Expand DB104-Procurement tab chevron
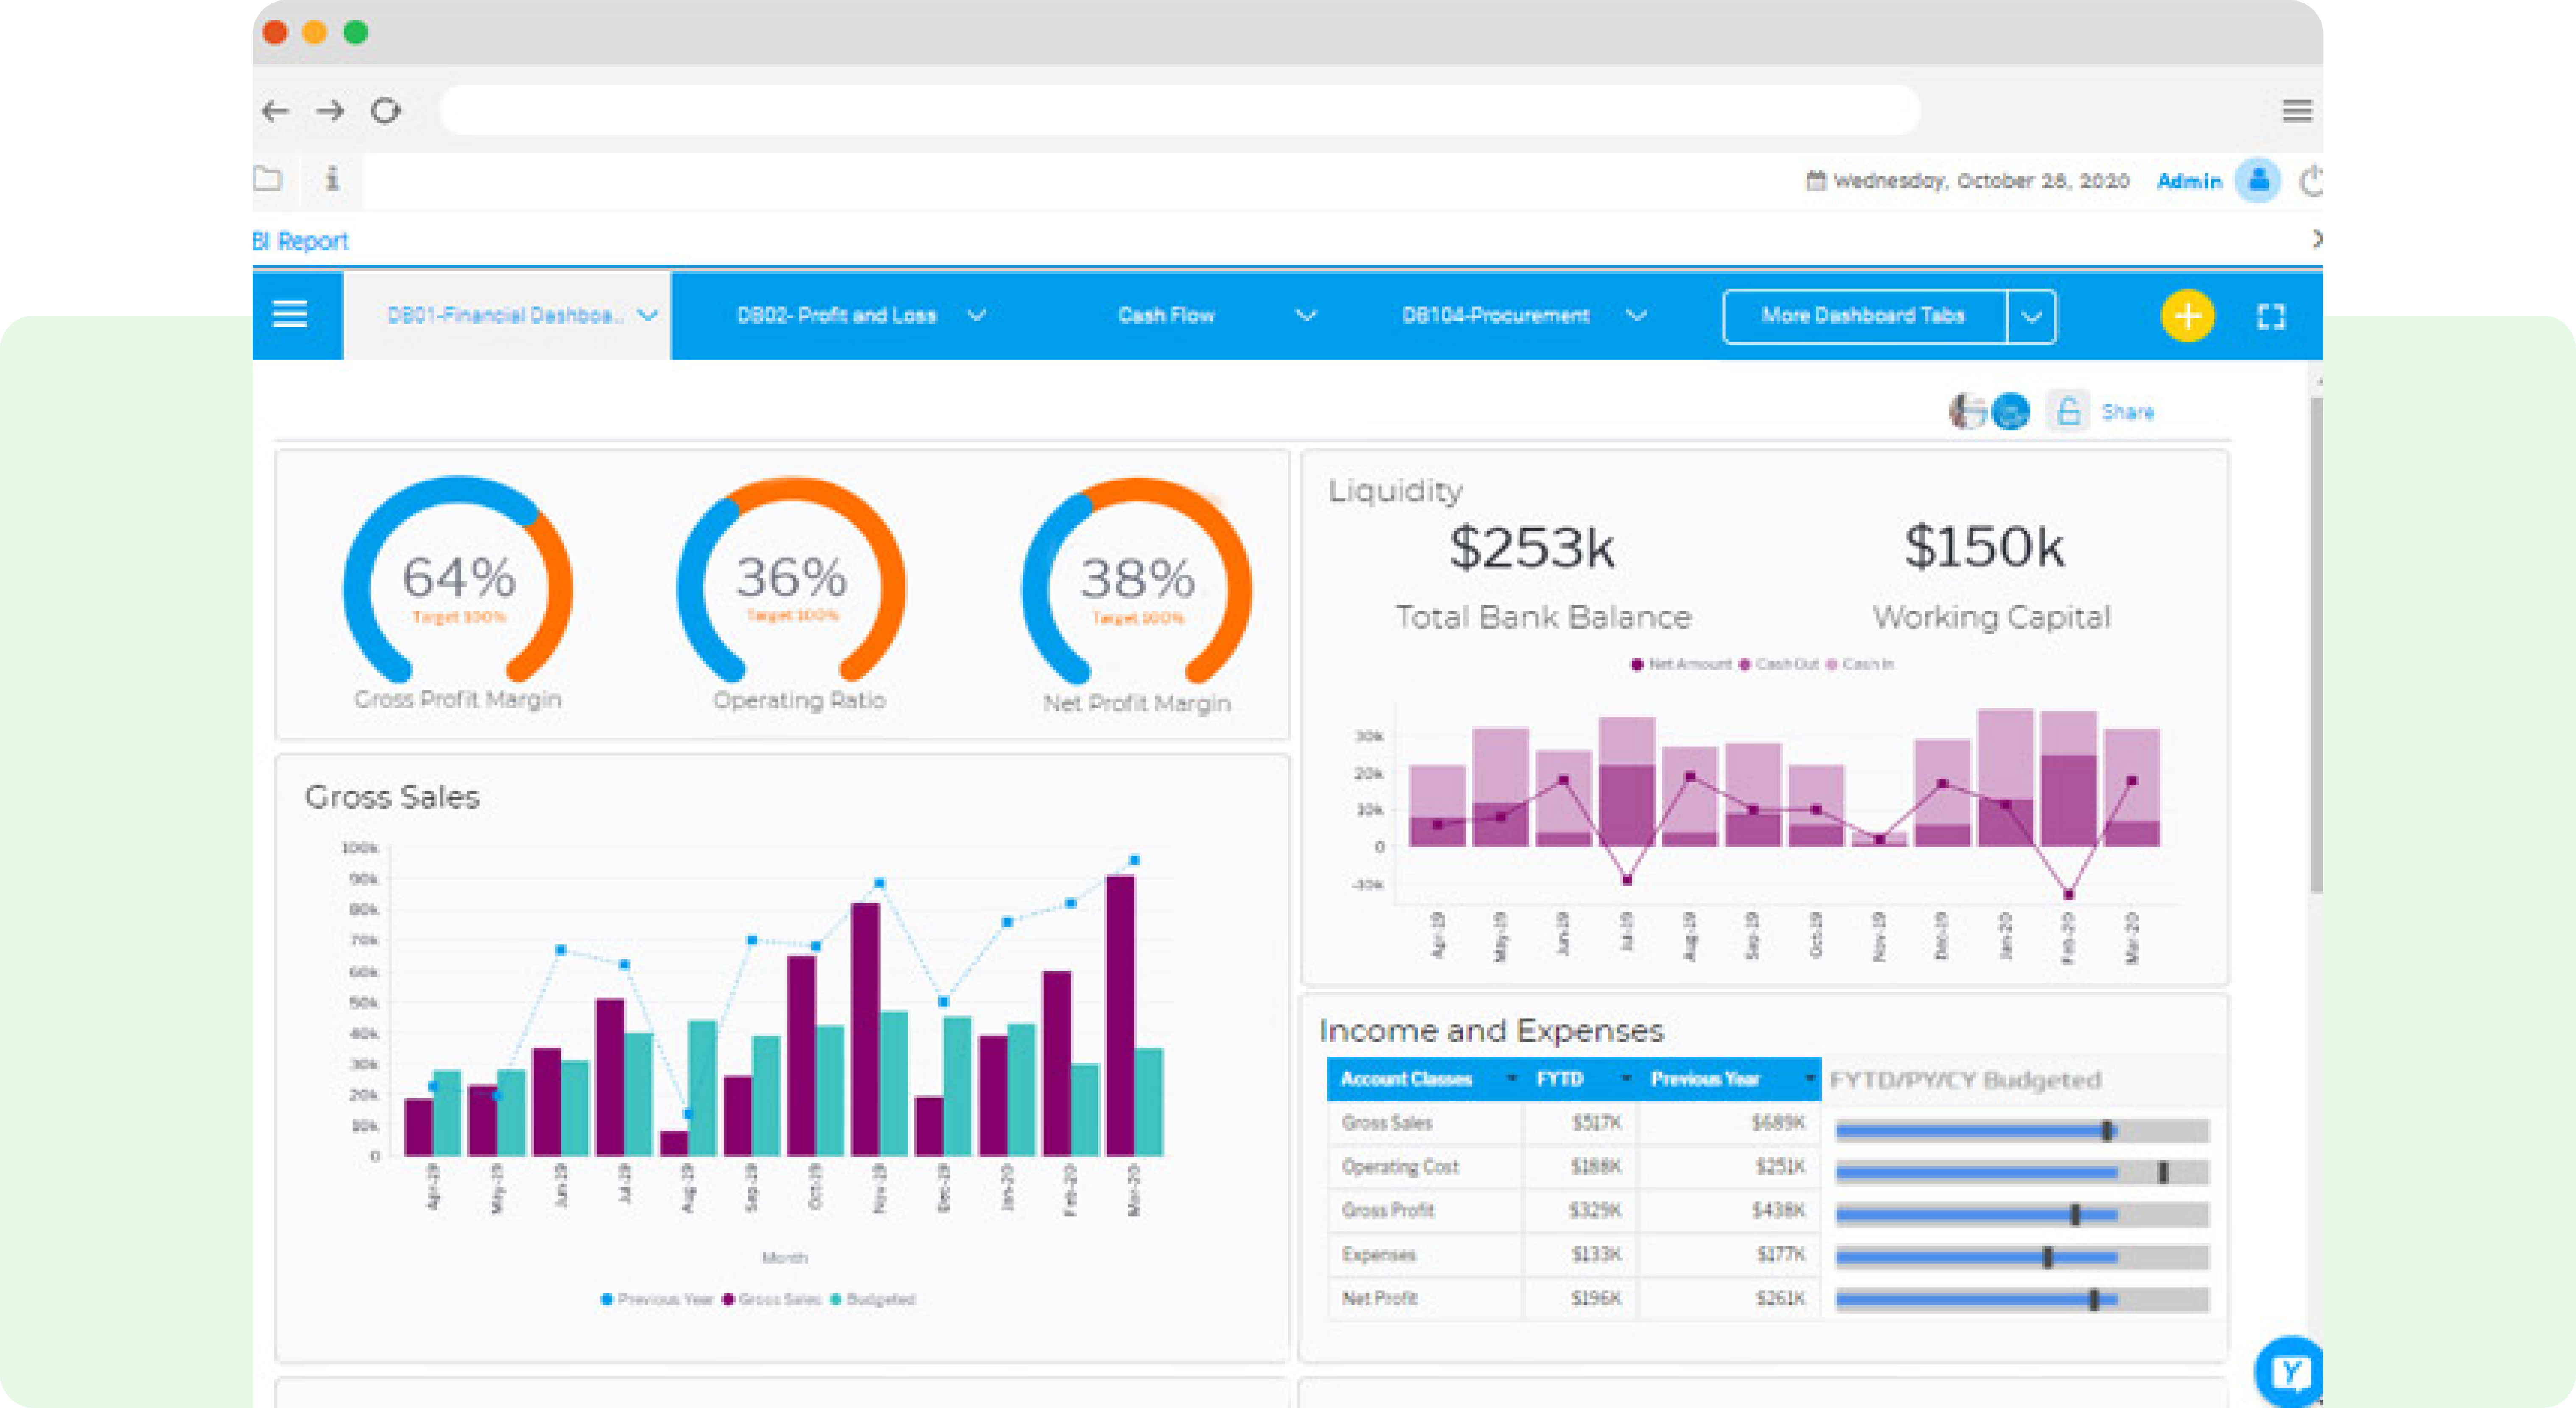The width and height of the screenshot is (2576, 1408). [x=1636, y=315]
